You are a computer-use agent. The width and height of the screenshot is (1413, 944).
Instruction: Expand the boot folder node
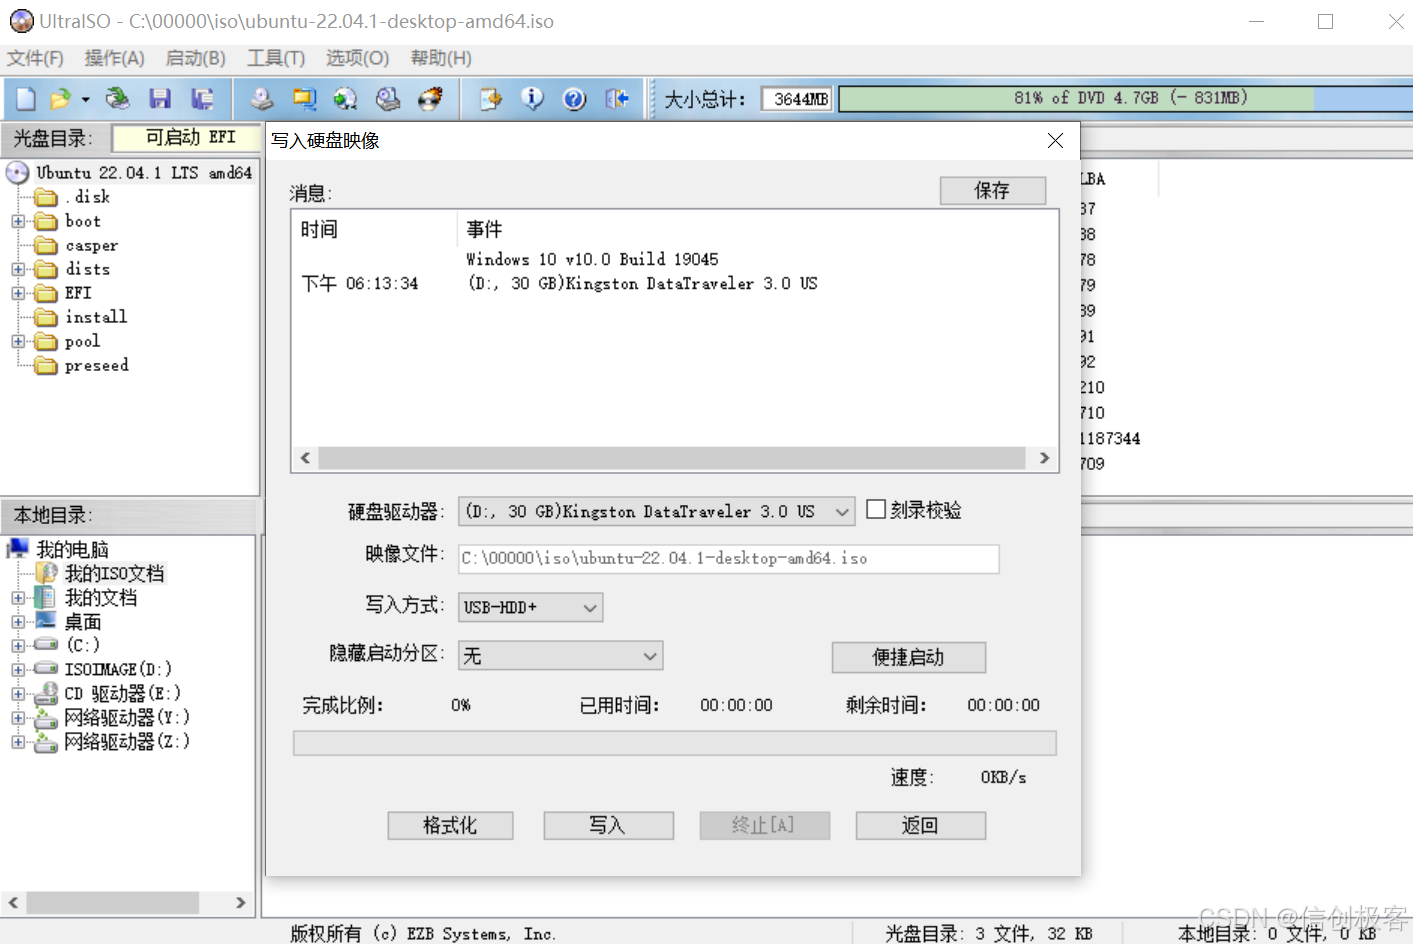[18, 221]
